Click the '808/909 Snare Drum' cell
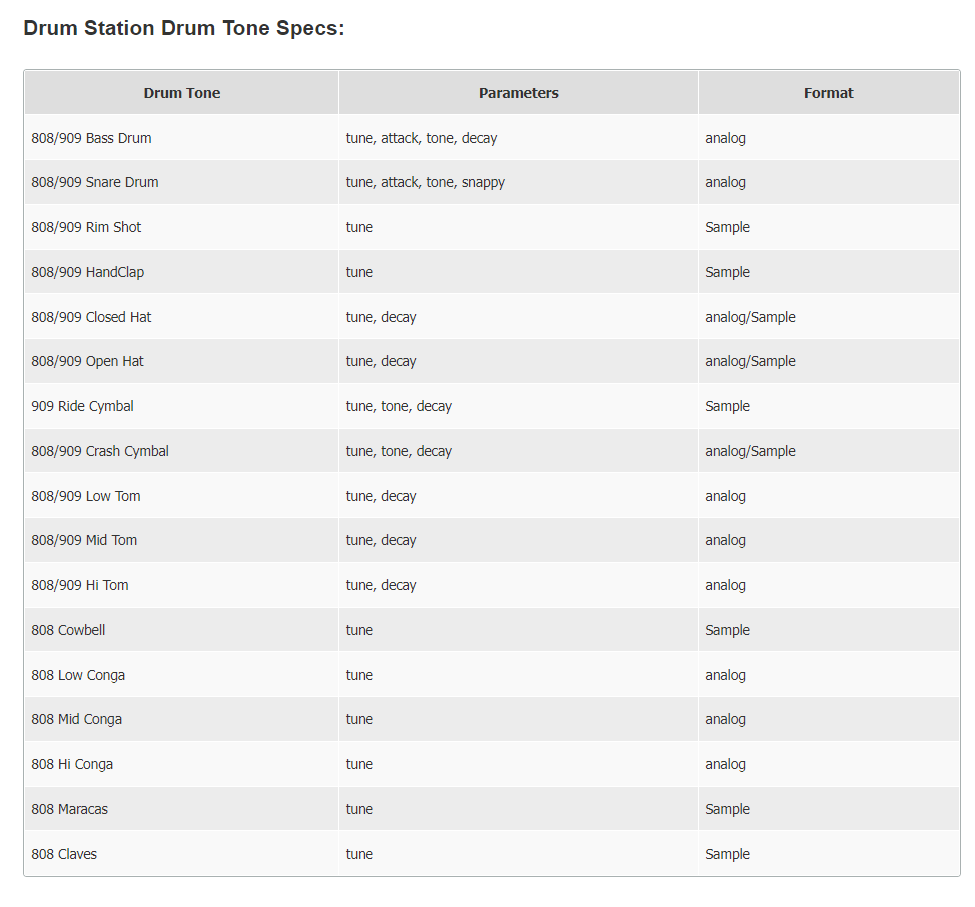 (x=182, y=182)
